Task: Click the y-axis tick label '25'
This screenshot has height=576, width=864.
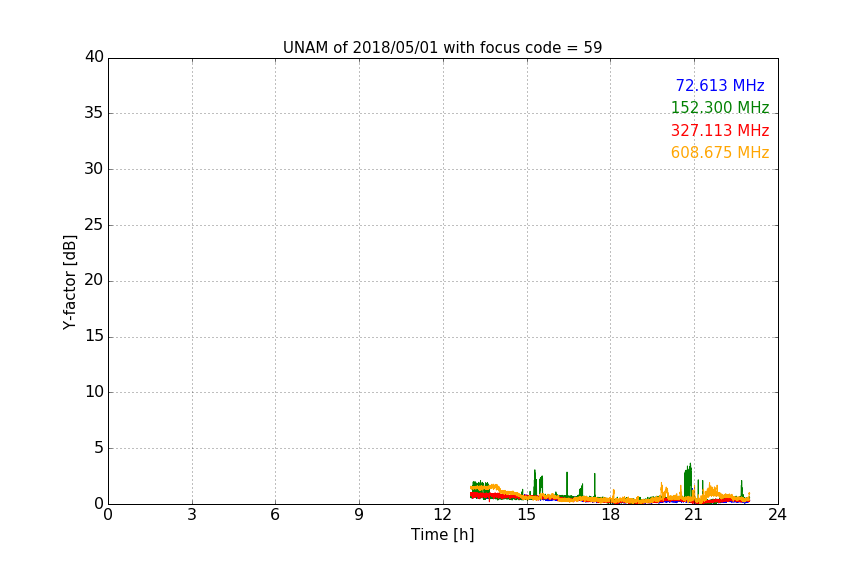Action: pyautogui.click(x=94, y=225)
